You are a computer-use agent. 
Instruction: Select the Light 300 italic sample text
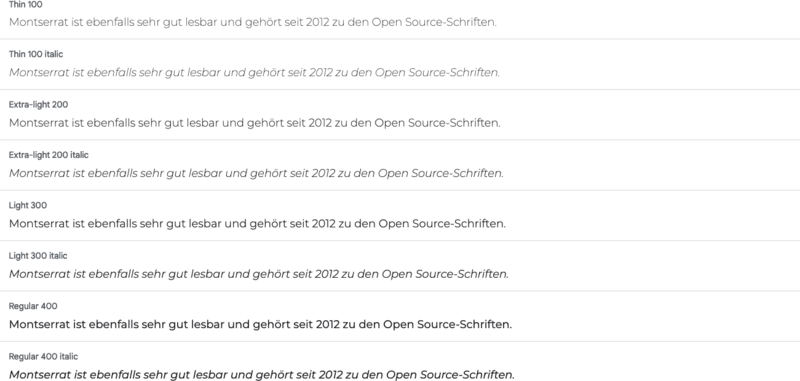259,274
